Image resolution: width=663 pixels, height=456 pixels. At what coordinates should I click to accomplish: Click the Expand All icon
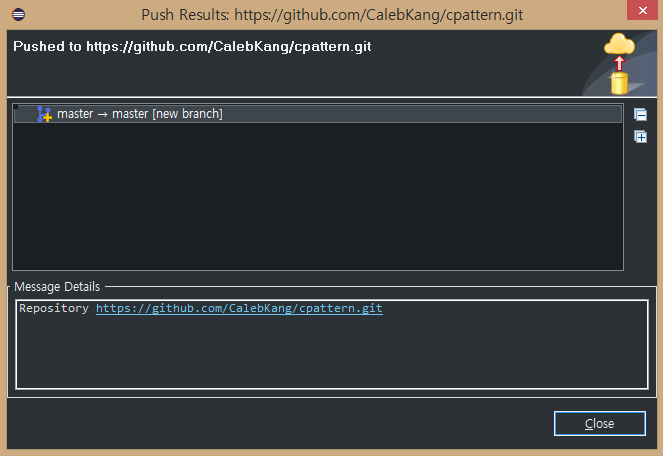640,137
